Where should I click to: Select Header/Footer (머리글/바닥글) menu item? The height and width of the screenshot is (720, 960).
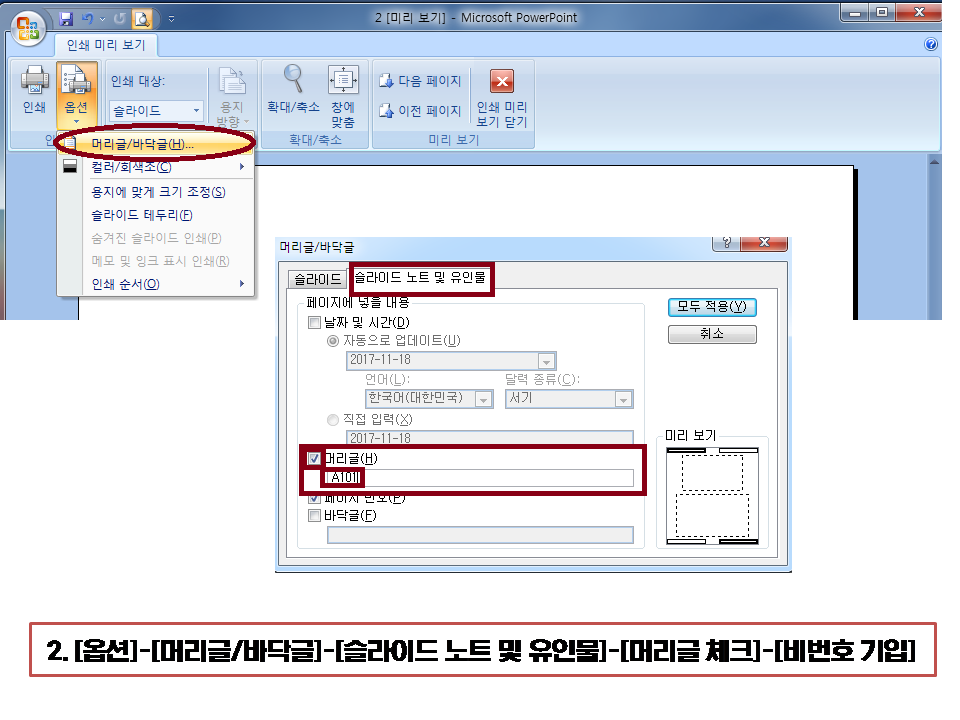coord(141,145)
